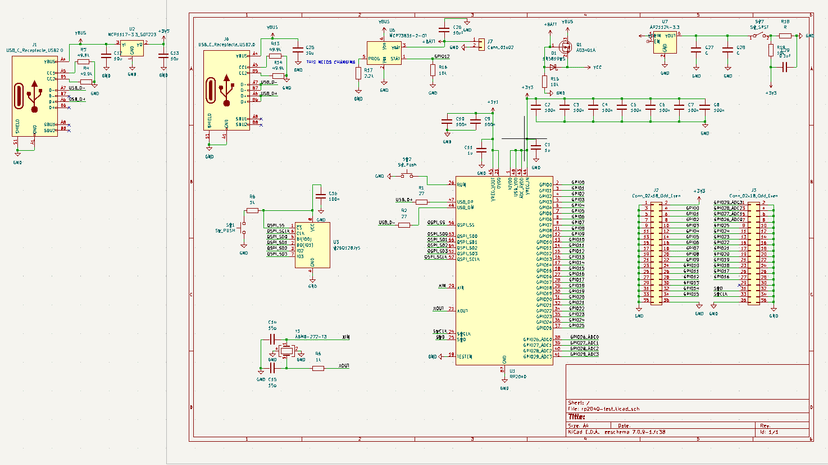828x465 pixels.
Task: Select resistor R2 on the USB_D- line
Action: 404,225
